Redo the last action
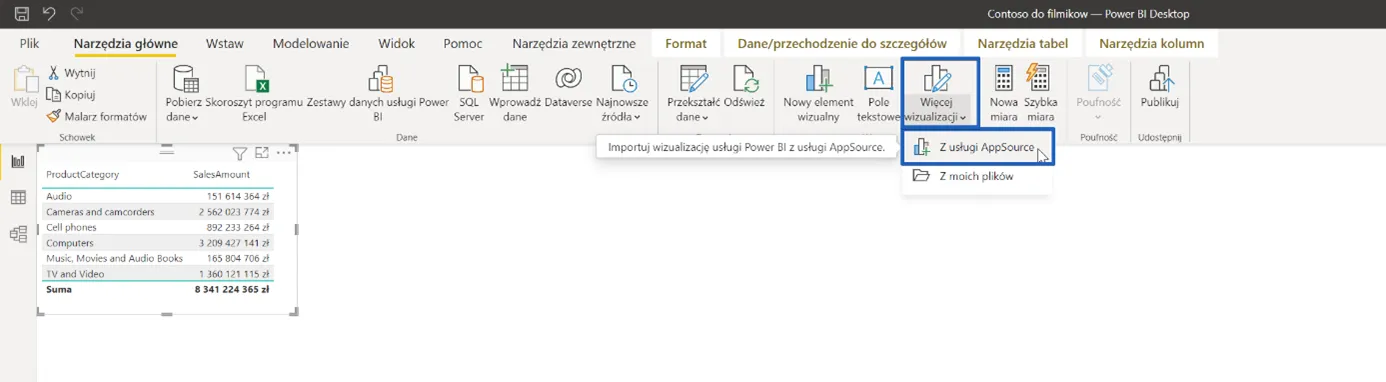Screen dimensions: 1386x382 [77, 14]
